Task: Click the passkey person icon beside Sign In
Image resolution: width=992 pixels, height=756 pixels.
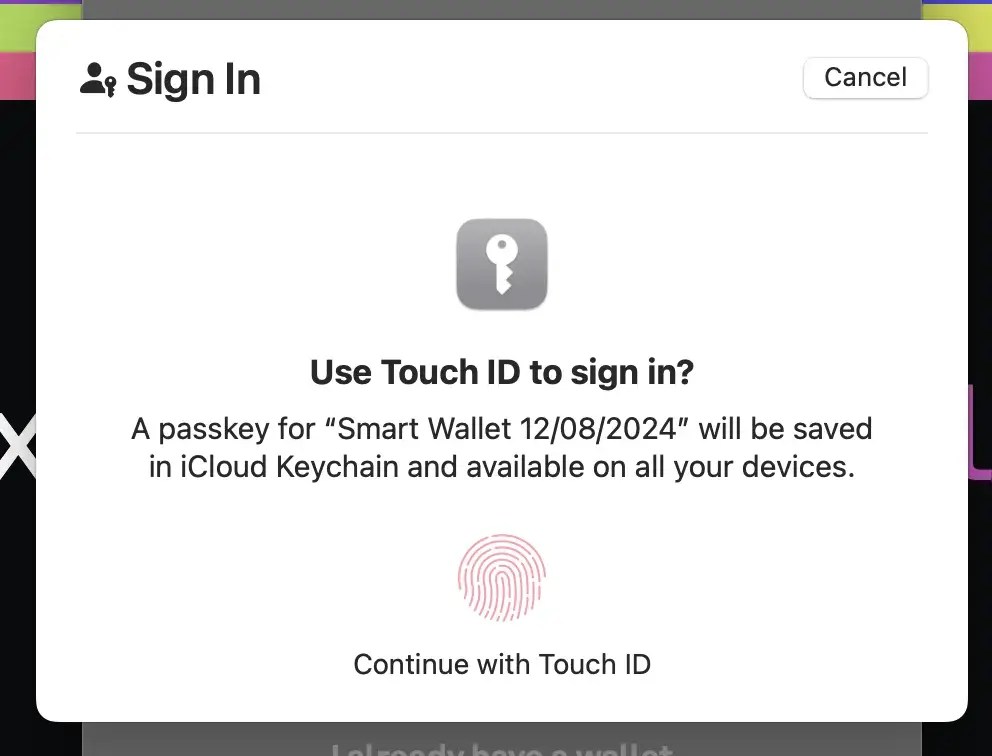Action: tap(96, 78)
